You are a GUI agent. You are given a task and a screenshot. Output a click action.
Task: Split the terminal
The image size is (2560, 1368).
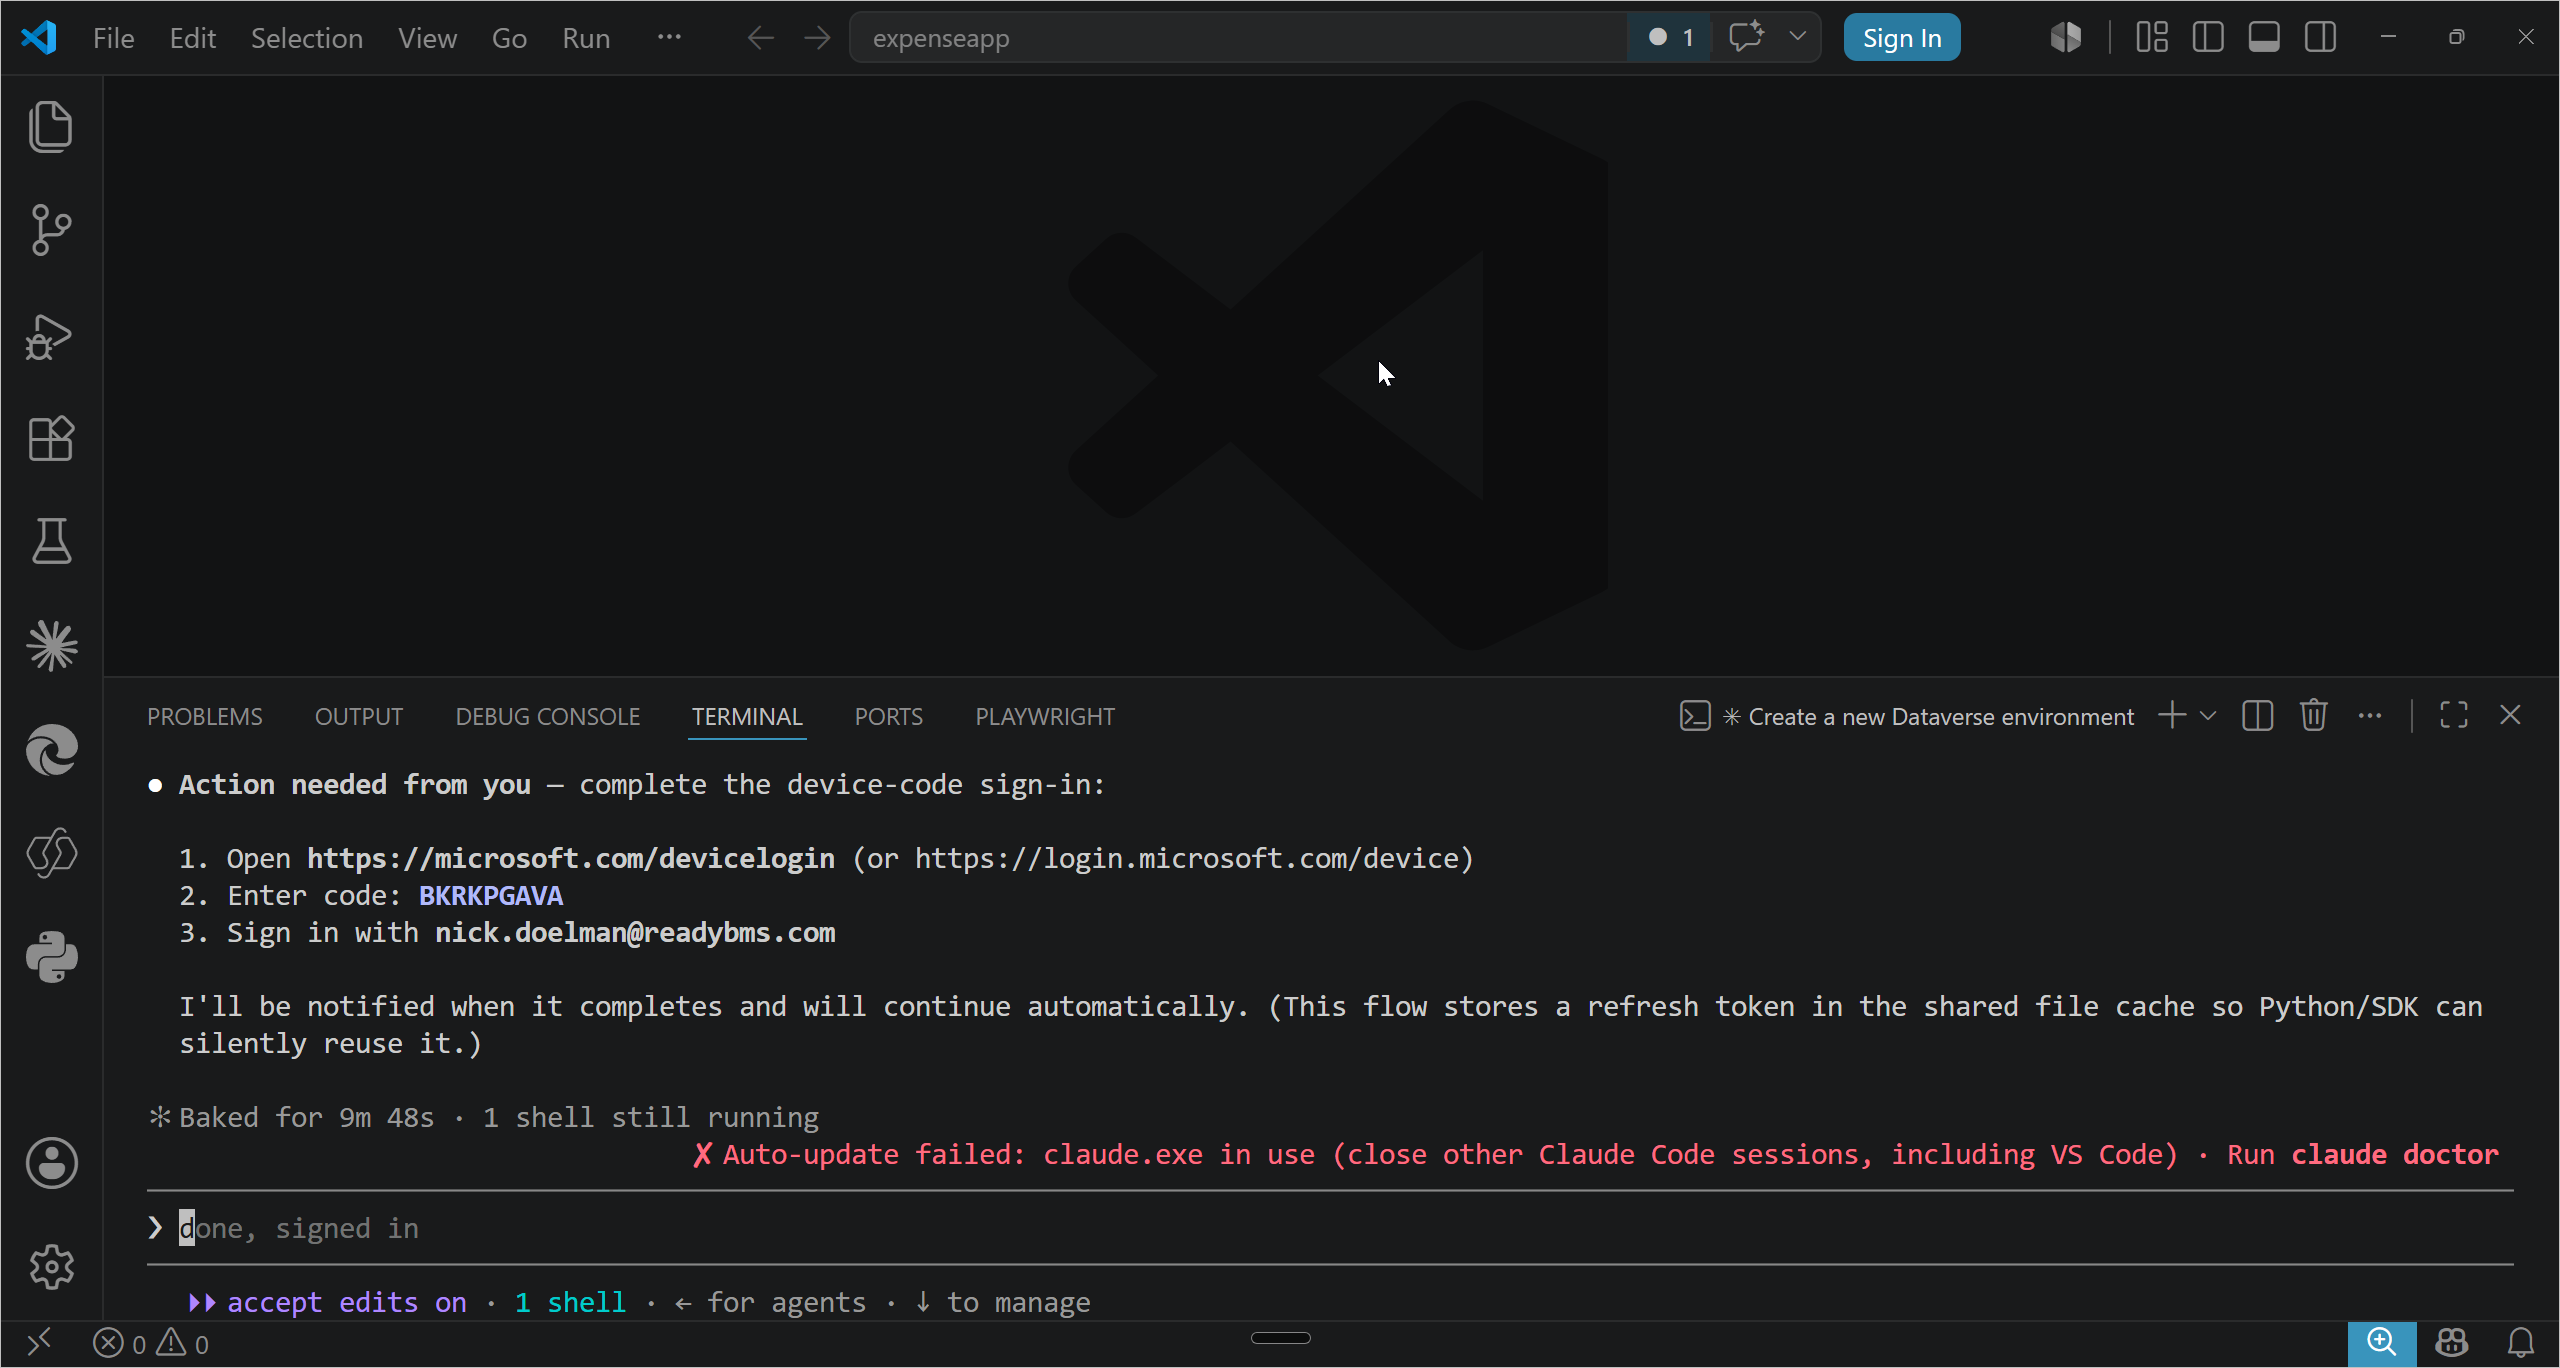[2257, 716]
